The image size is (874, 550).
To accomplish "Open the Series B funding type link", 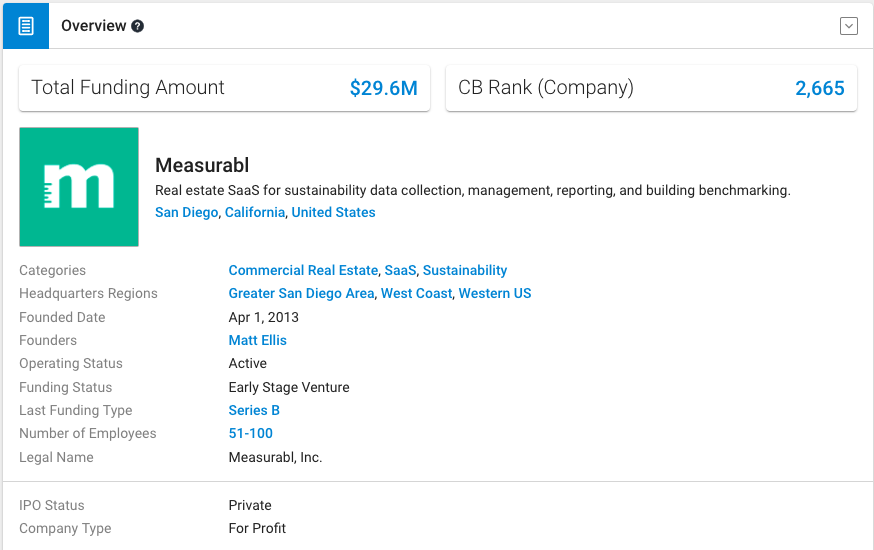I will (254, 410).
